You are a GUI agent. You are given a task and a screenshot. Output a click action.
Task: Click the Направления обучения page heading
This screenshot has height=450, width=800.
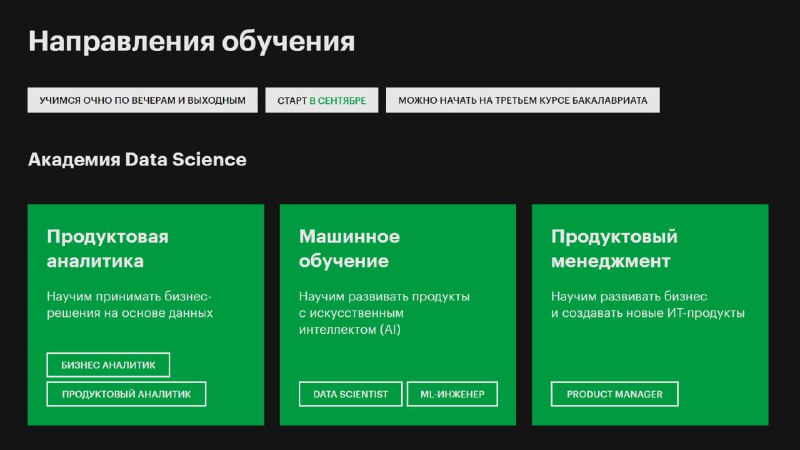[191, 42]
